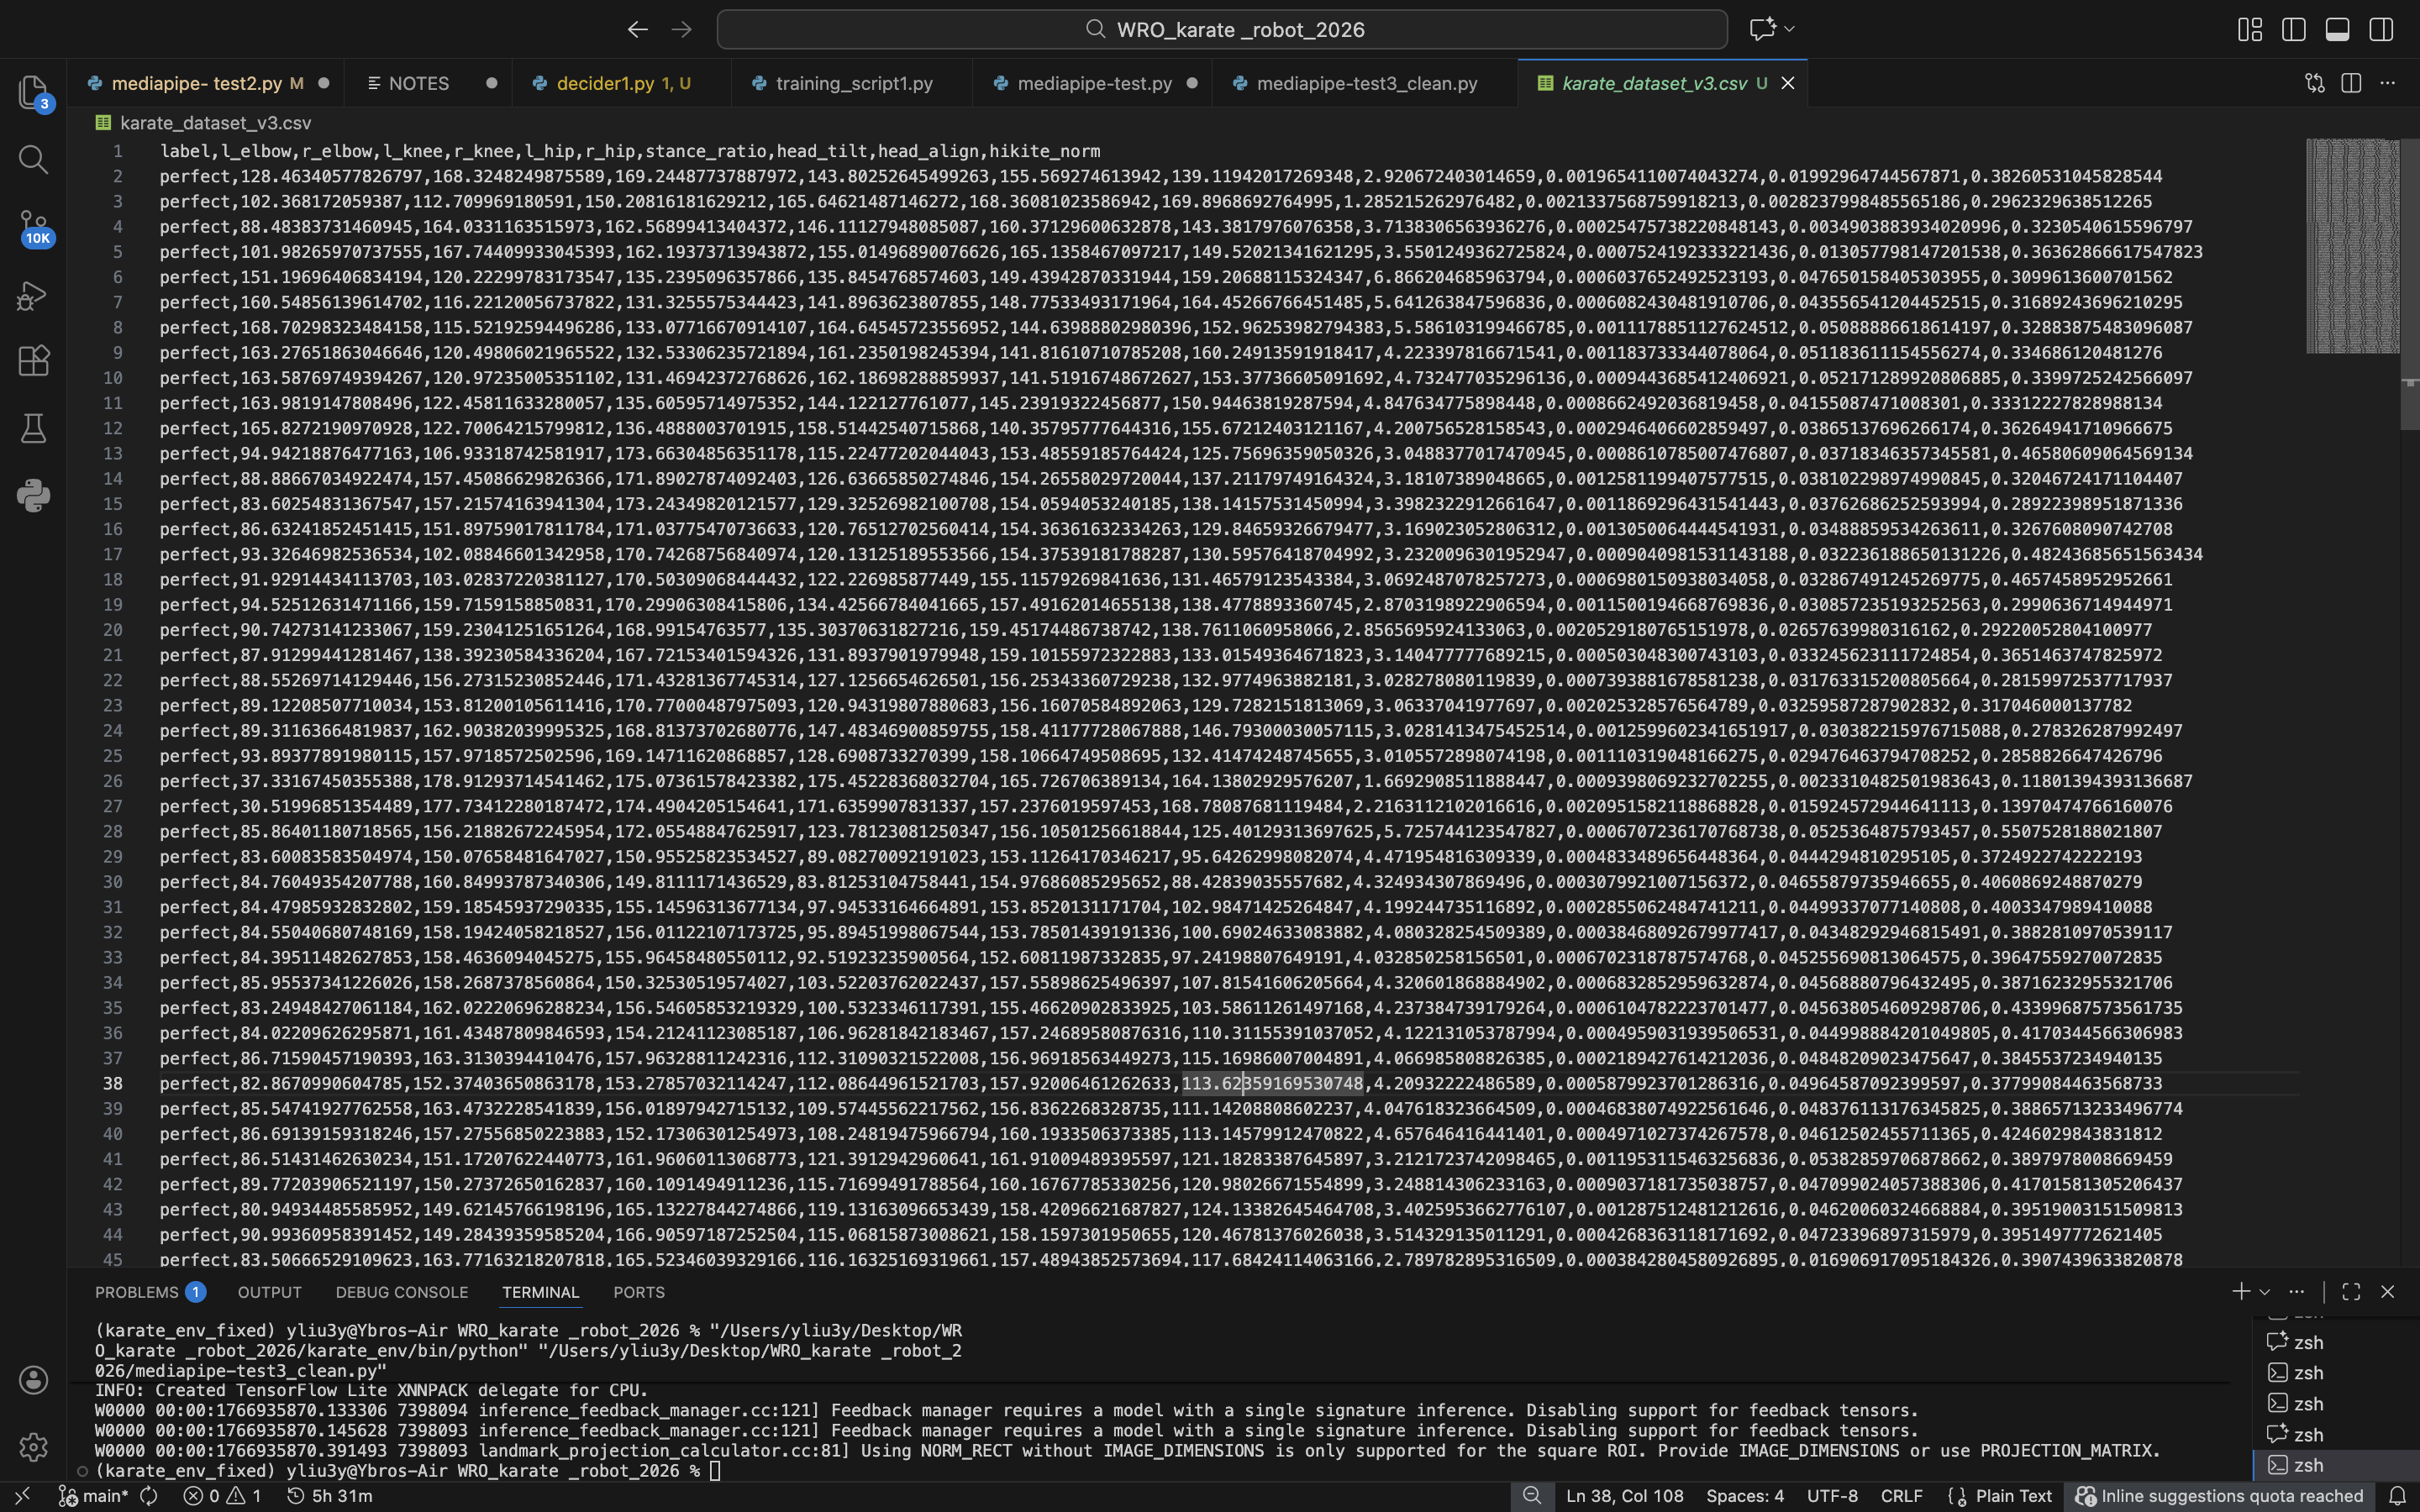
Task: Click the CRLF end-of-line status item
Action: (x=1901, y=1496)
